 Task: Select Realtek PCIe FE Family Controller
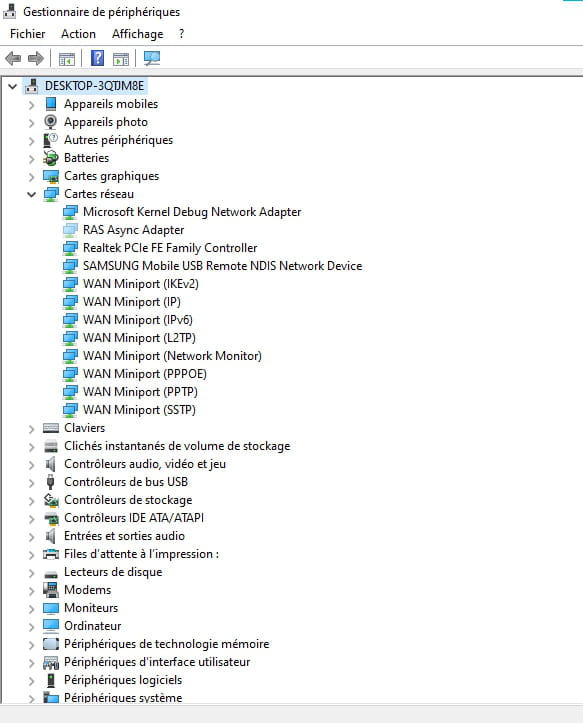point(170,248)
